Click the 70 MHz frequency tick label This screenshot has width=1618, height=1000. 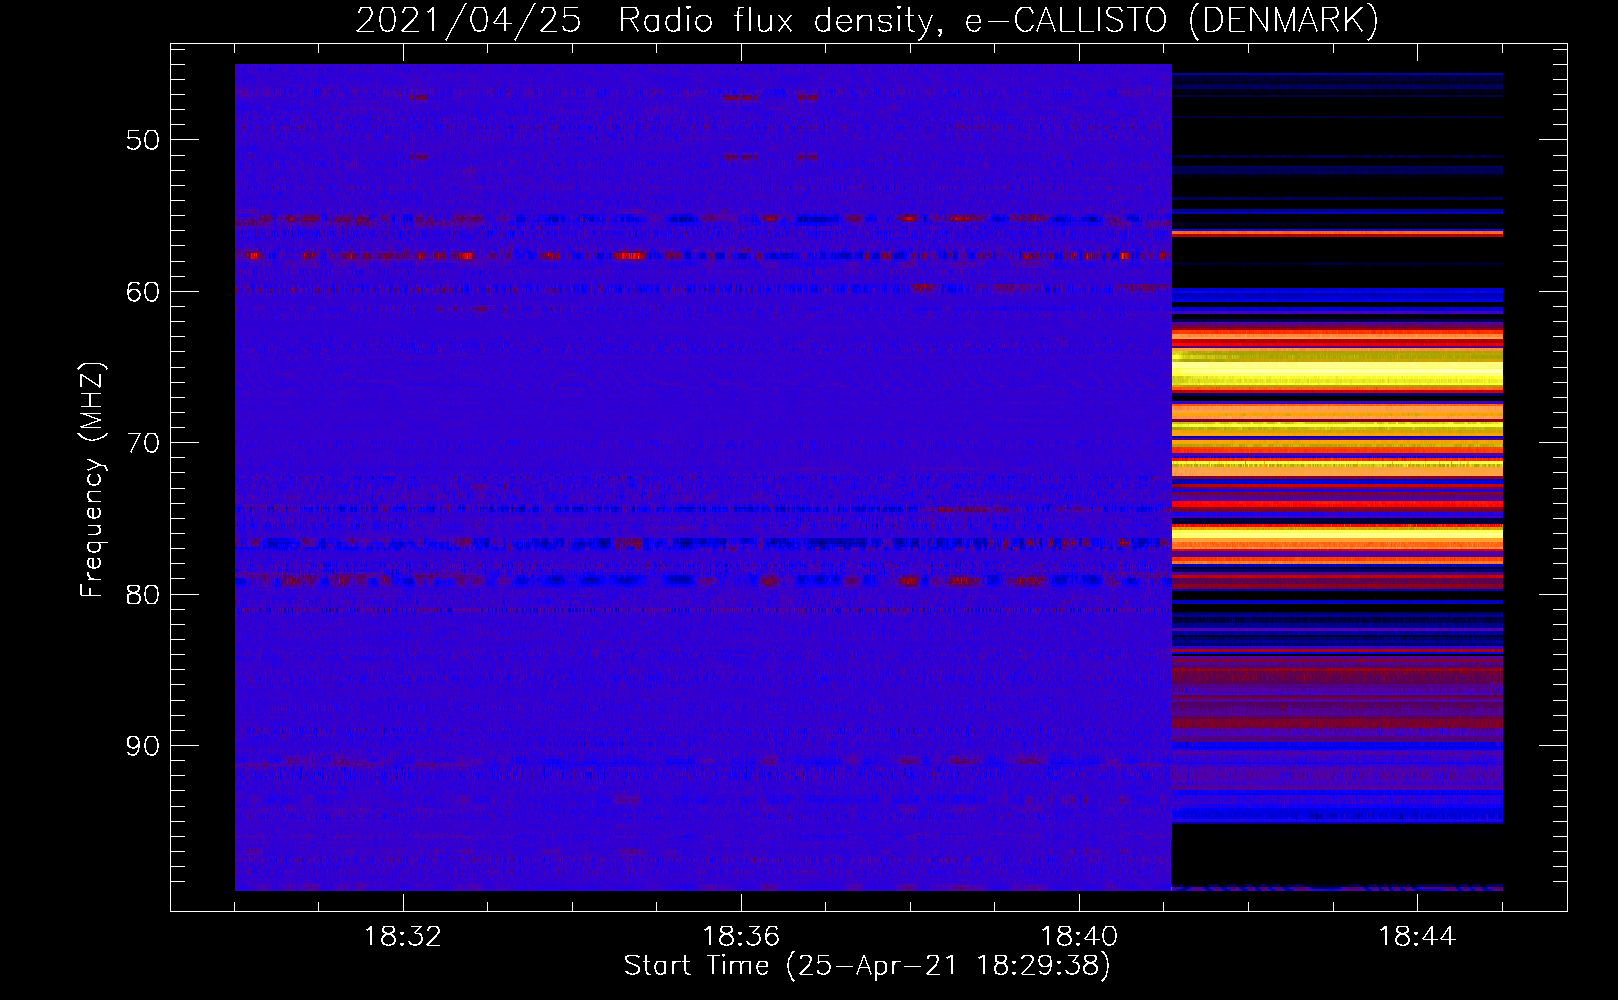coord(143,443)
